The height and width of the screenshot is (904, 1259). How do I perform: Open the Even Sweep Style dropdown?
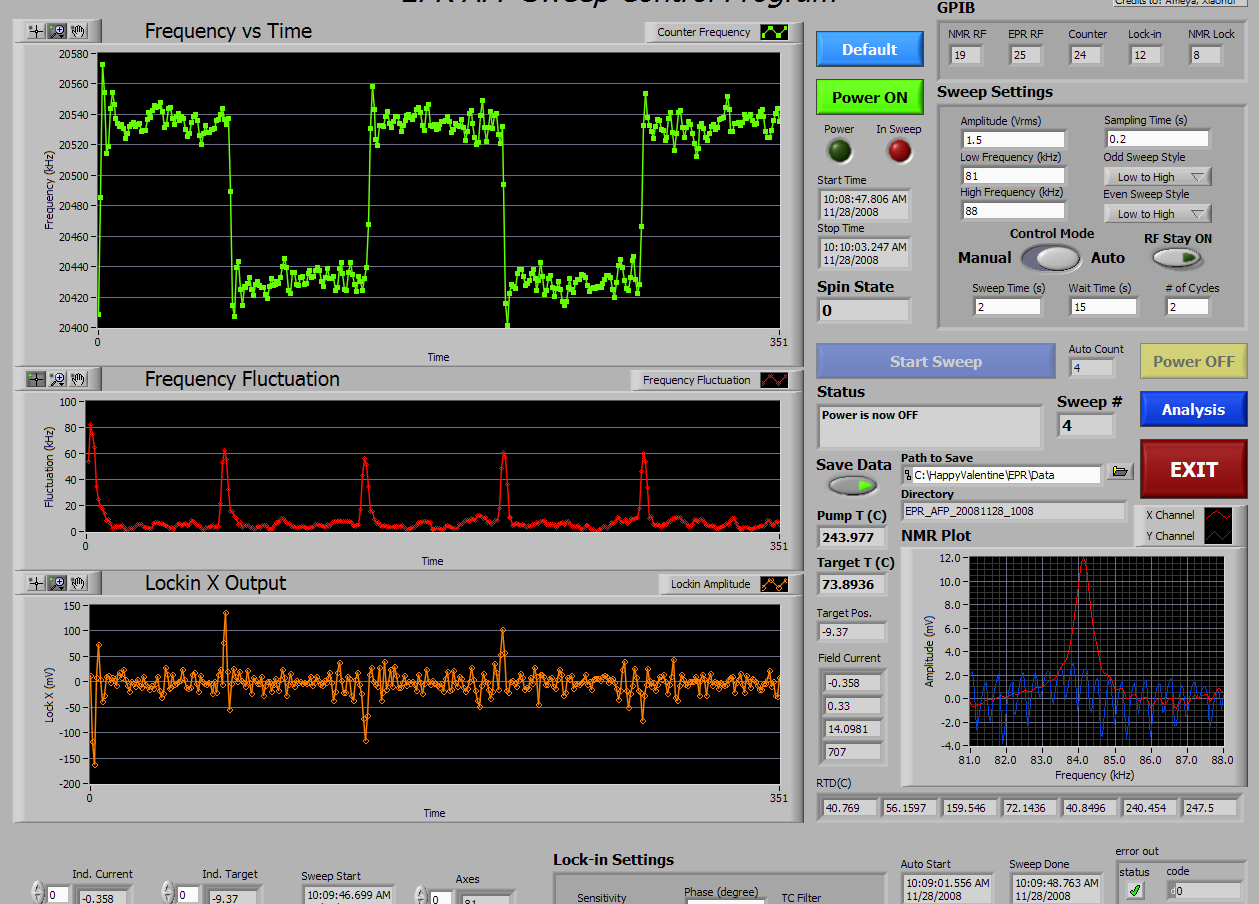[1156, 214]
